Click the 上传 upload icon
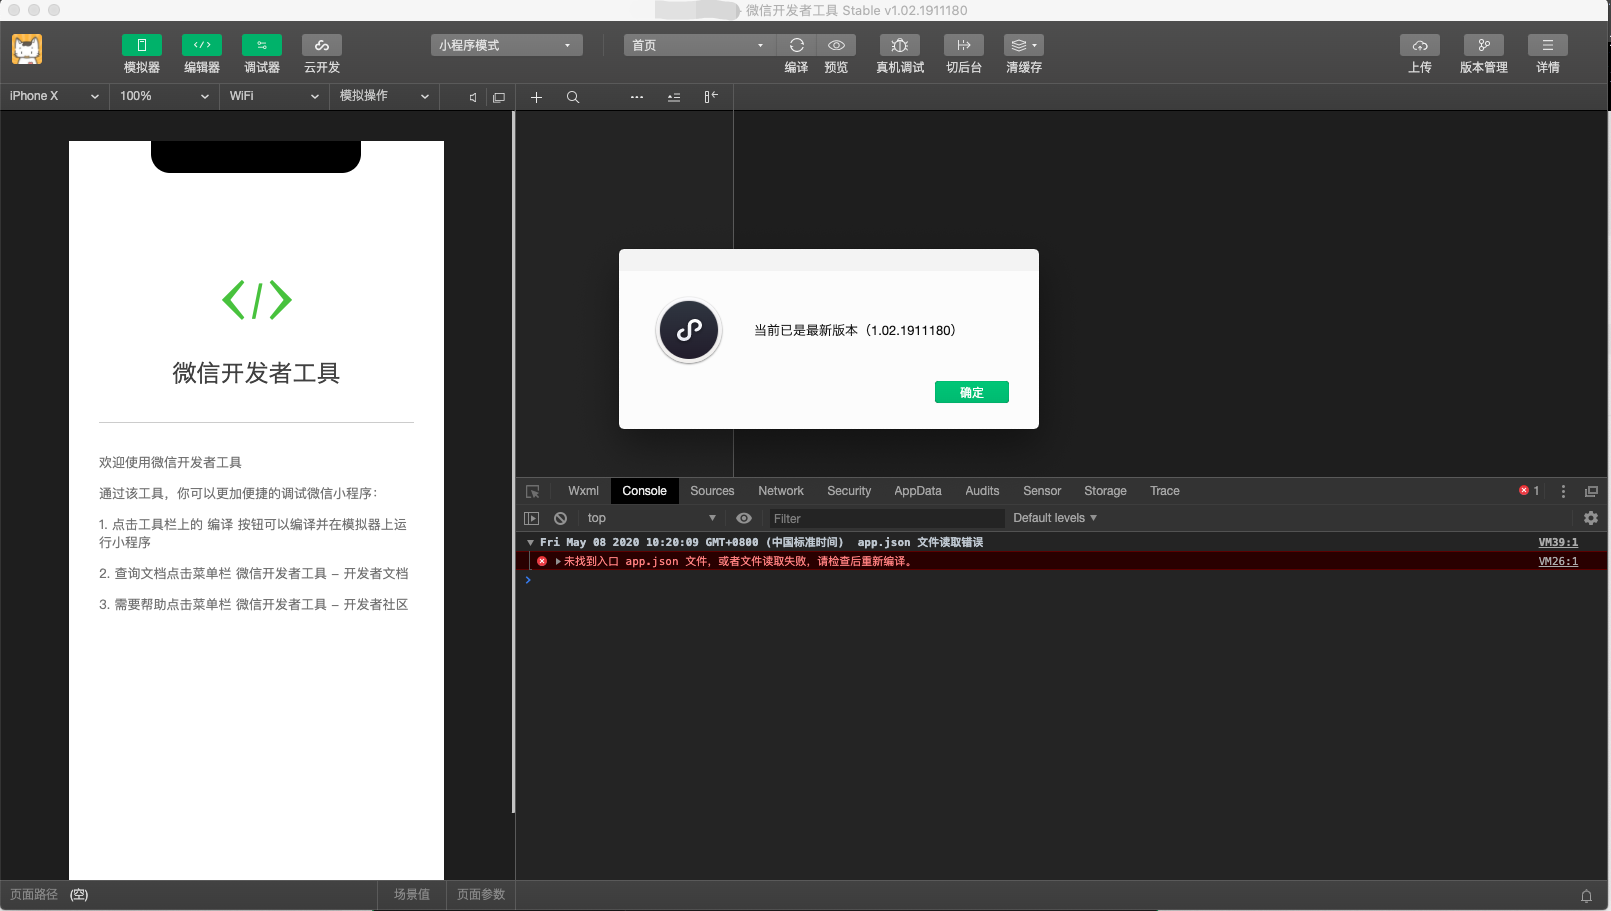The height and width of the screenshot is (911, 1611). pos(1420,45)
